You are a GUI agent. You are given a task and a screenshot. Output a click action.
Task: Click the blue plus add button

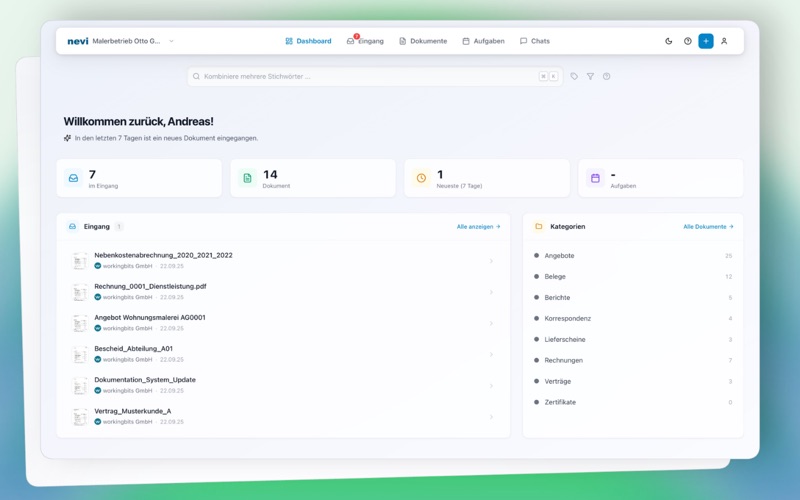click(706, 41)
